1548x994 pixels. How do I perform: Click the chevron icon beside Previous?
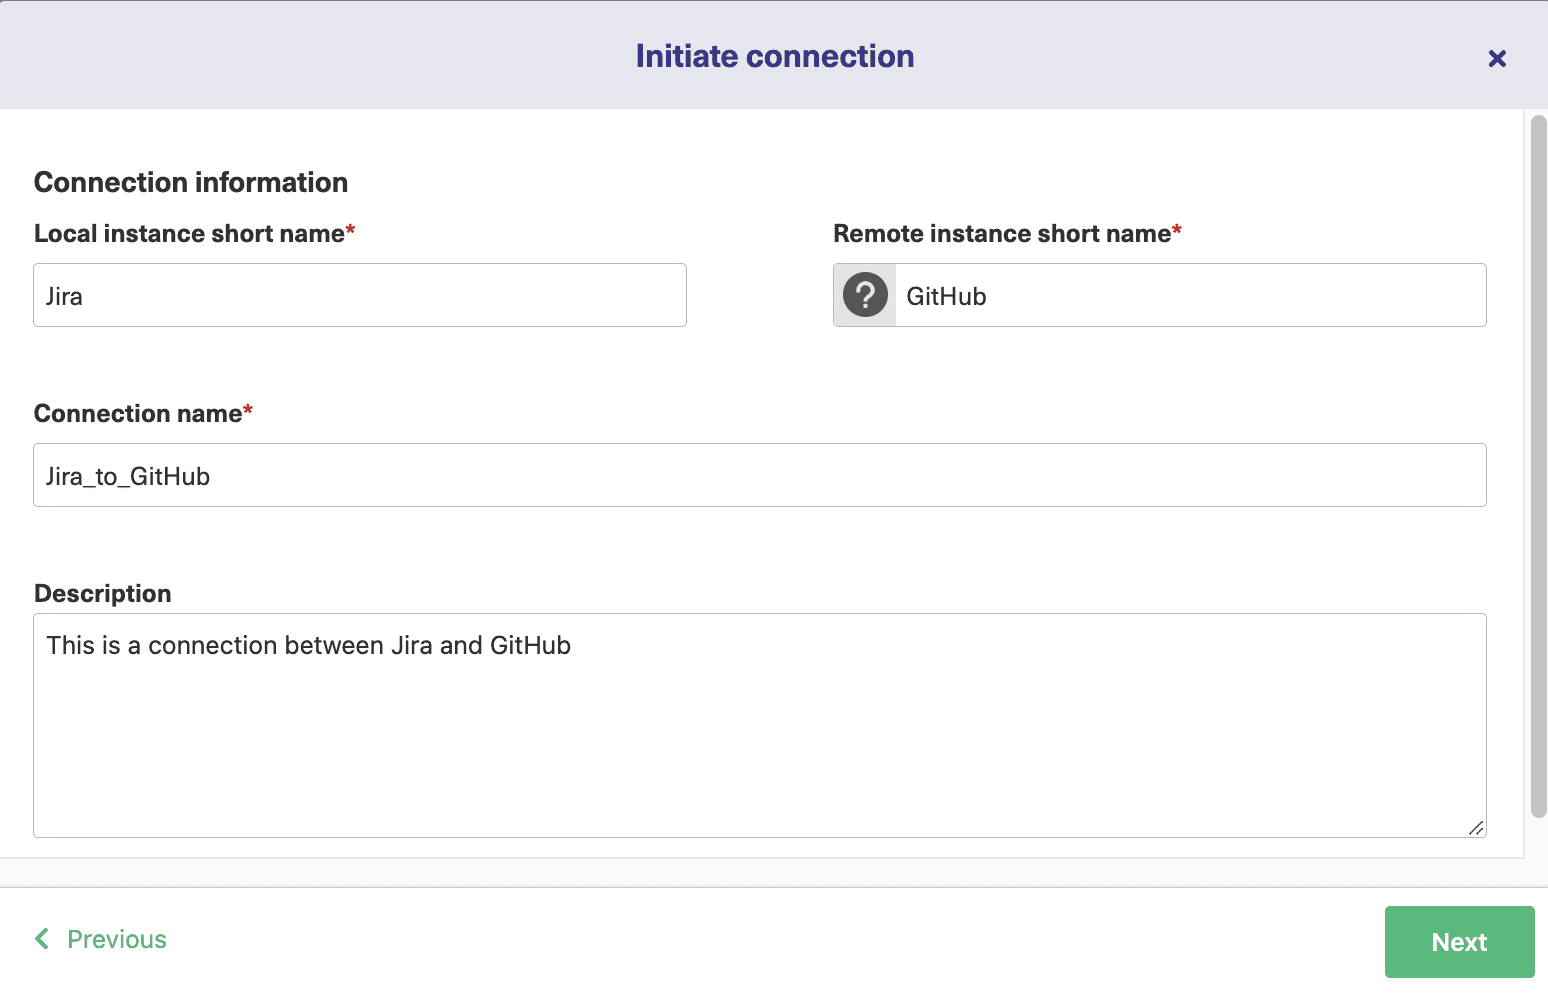41,938
